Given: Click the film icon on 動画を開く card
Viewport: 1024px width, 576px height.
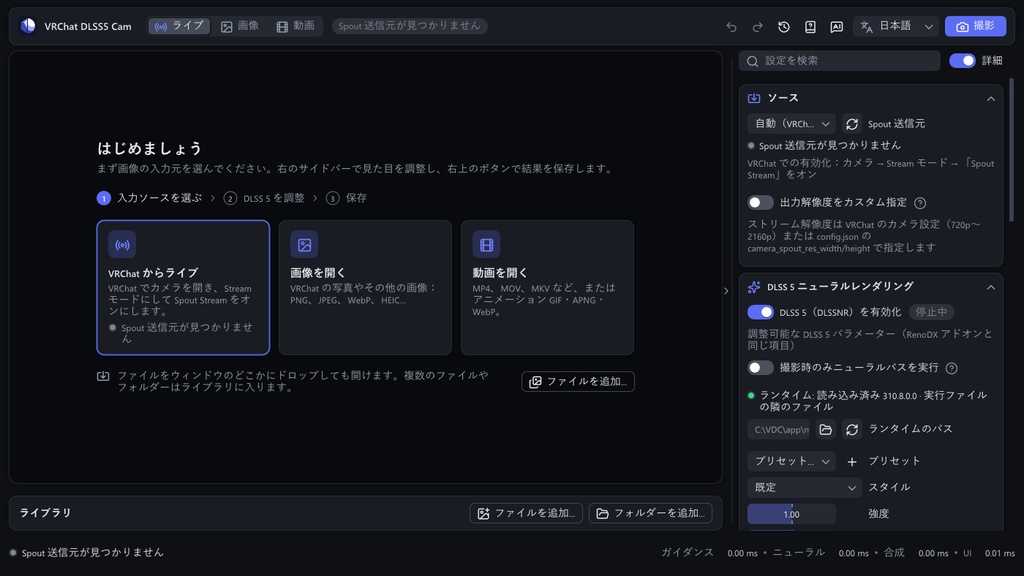Looking at the screenshot, I should 487,245.
